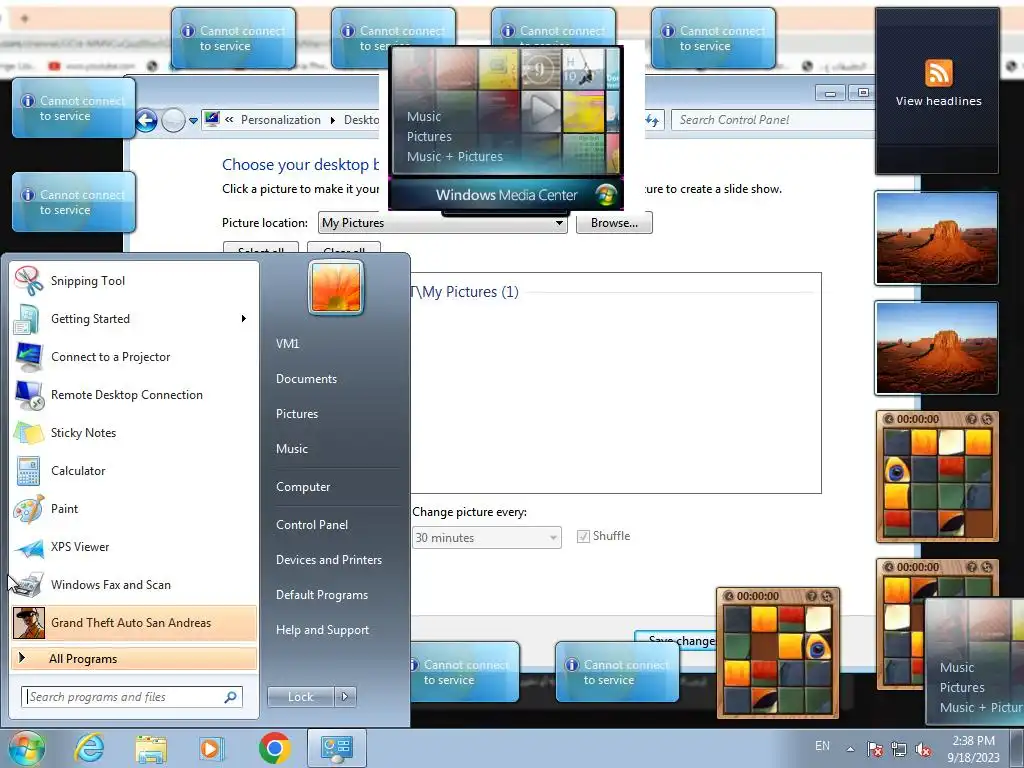
Task: Click Action Center flag tray icon
Action: point(874,748)
